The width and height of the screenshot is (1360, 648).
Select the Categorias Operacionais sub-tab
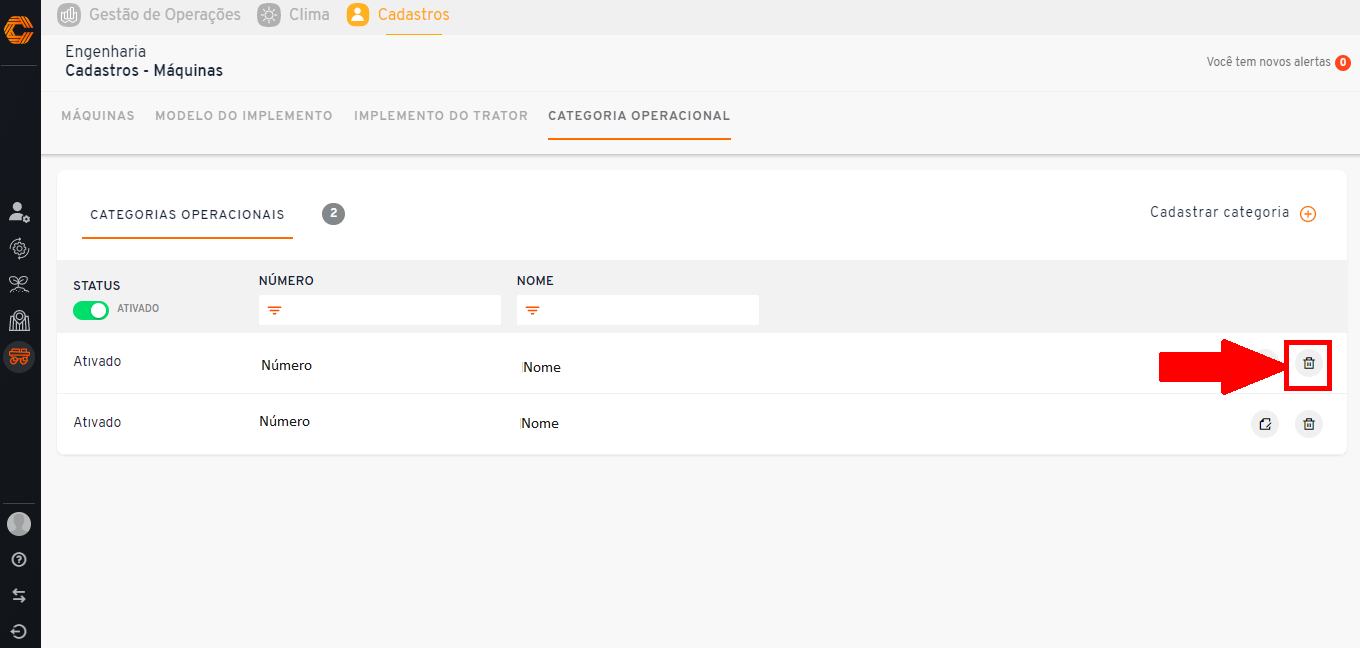187,214
